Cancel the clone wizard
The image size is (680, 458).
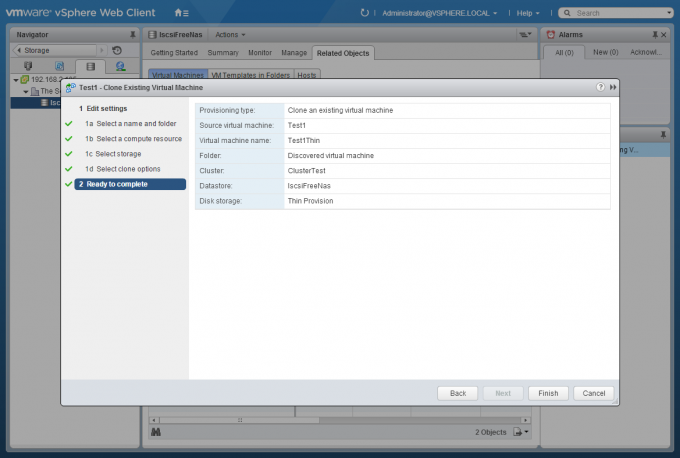point(593,393)
